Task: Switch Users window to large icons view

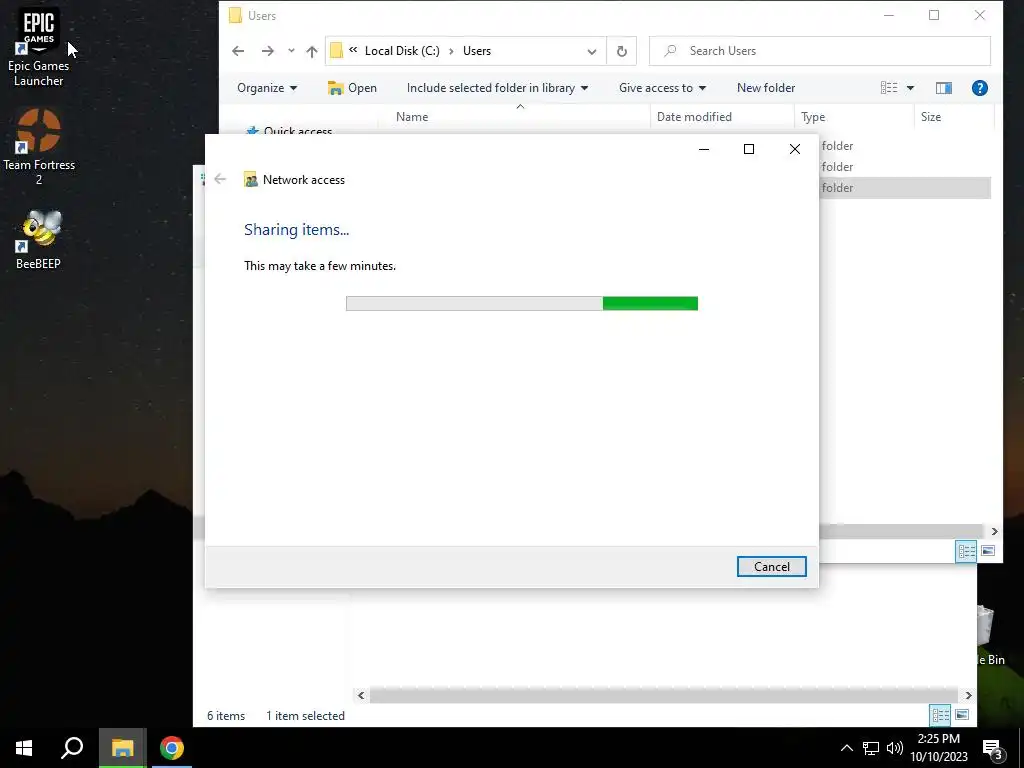Action: pos(988,551)
